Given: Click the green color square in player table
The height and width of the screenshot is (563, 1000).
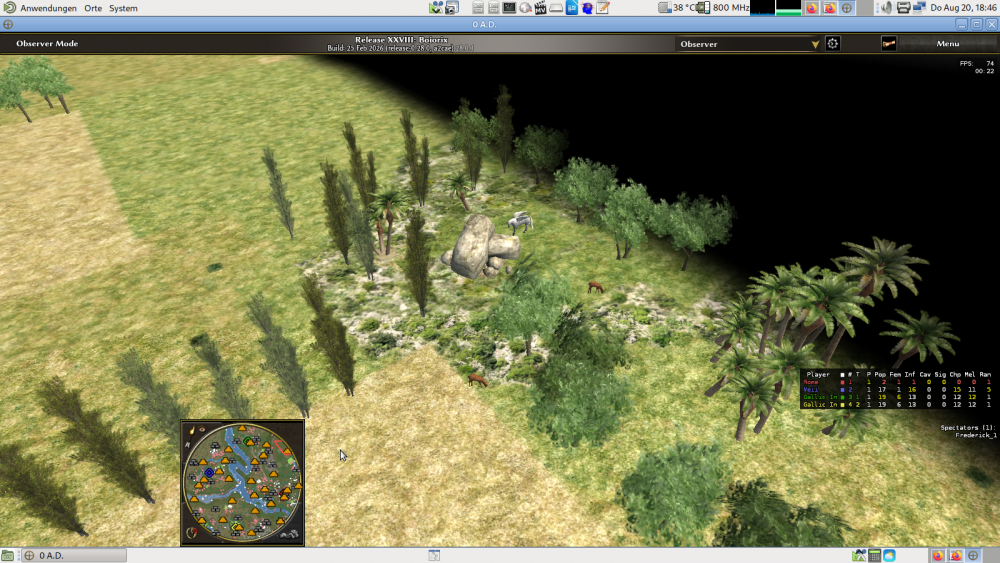Looking at the screenshot, I should 842,397.
